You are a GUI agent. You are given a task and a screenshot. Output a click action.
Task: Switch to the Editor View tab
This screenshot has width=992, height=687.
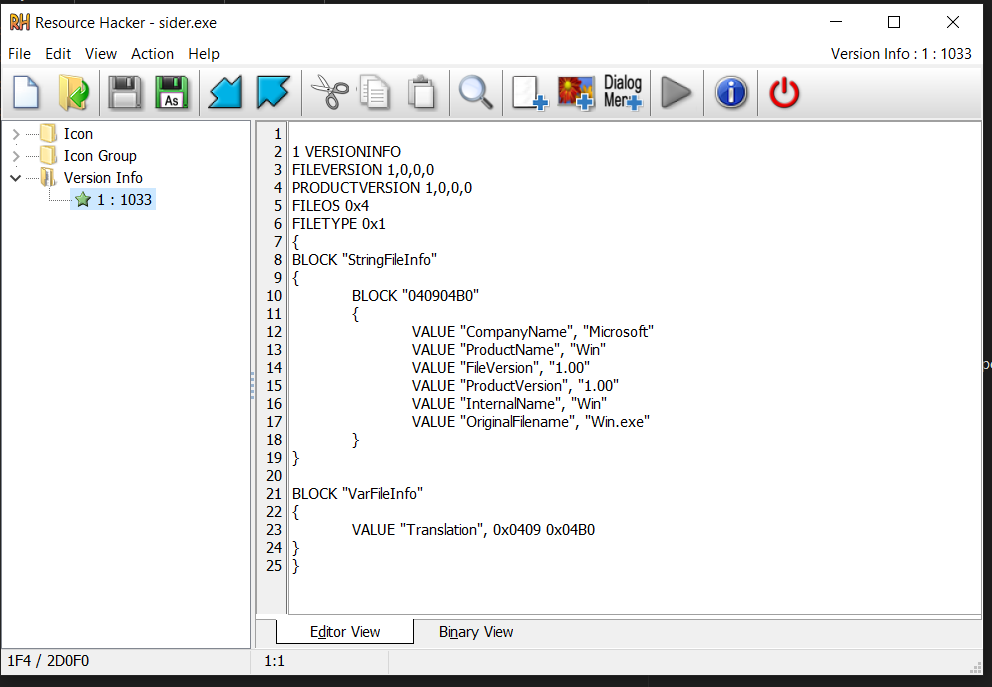(345, 631)
